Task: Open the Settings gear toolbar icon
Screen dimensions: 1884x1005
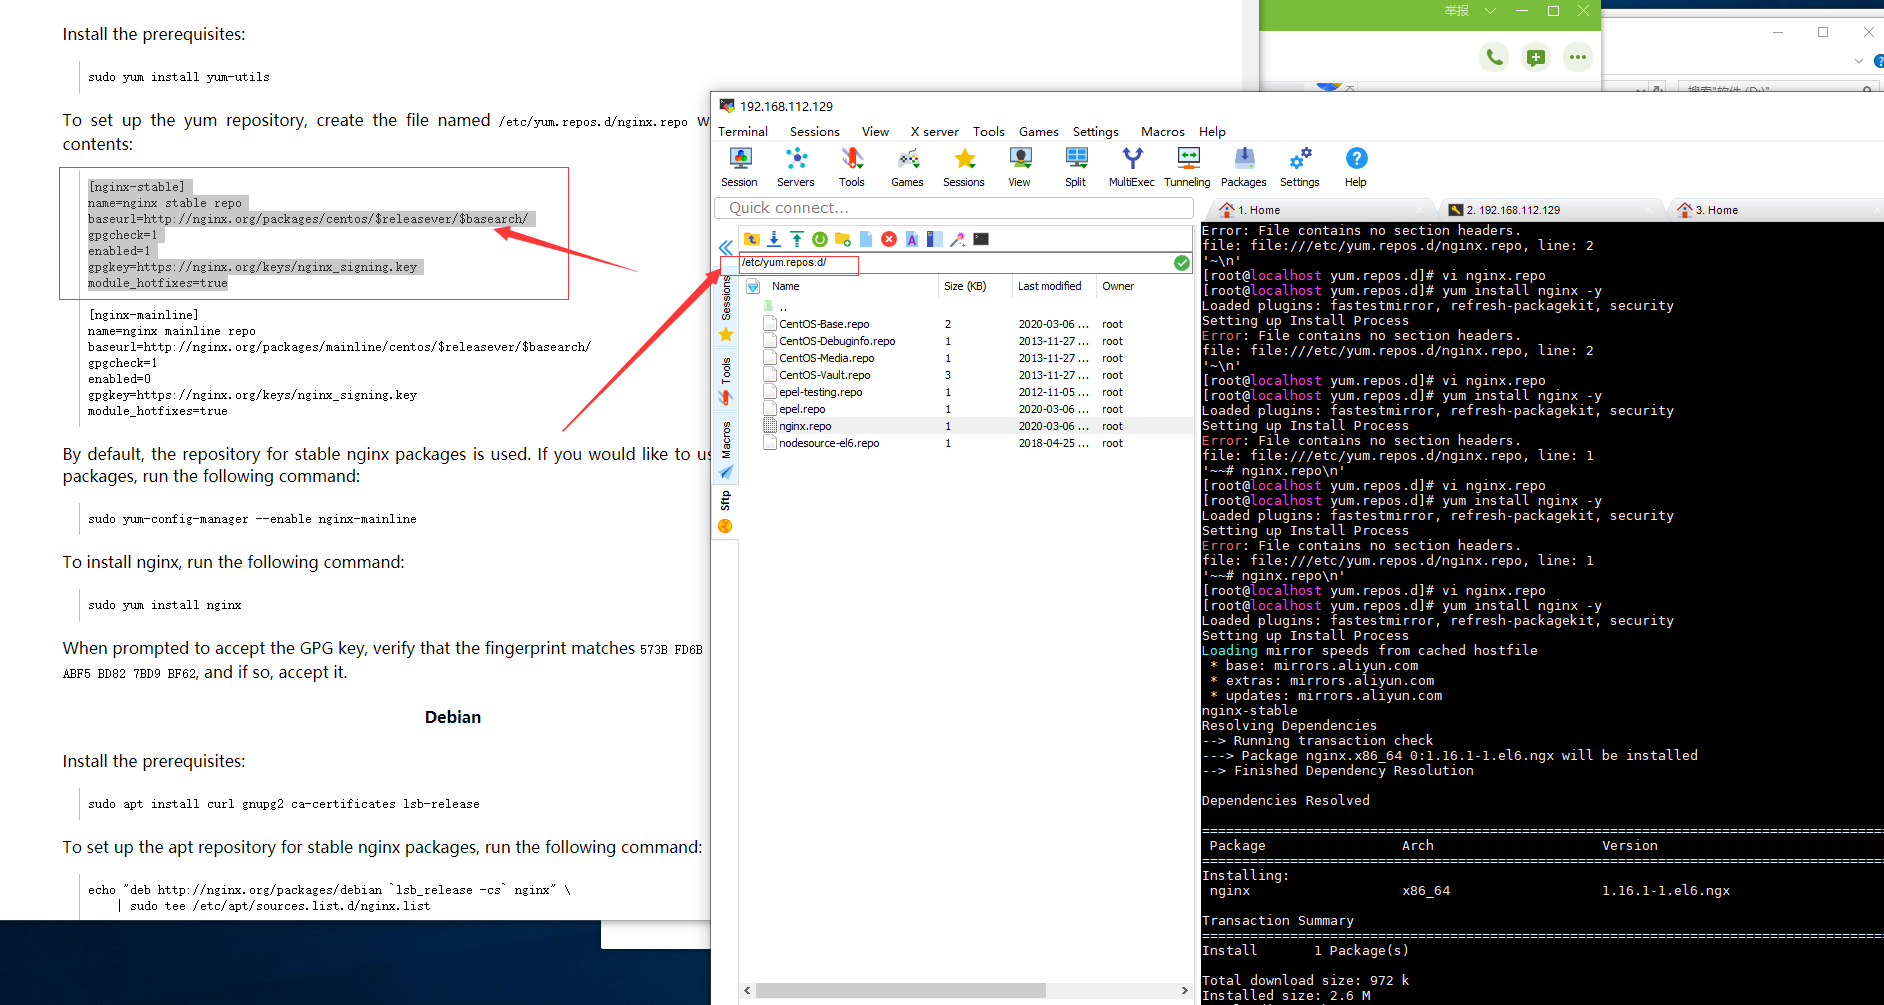Action: (1300, 167)
